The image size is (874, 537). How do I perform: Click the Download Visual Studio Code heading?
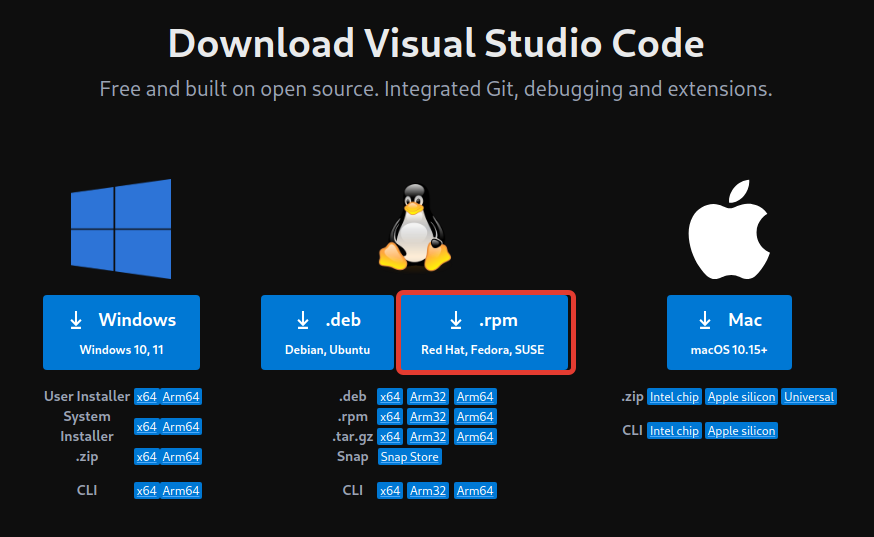click(436, 43)
